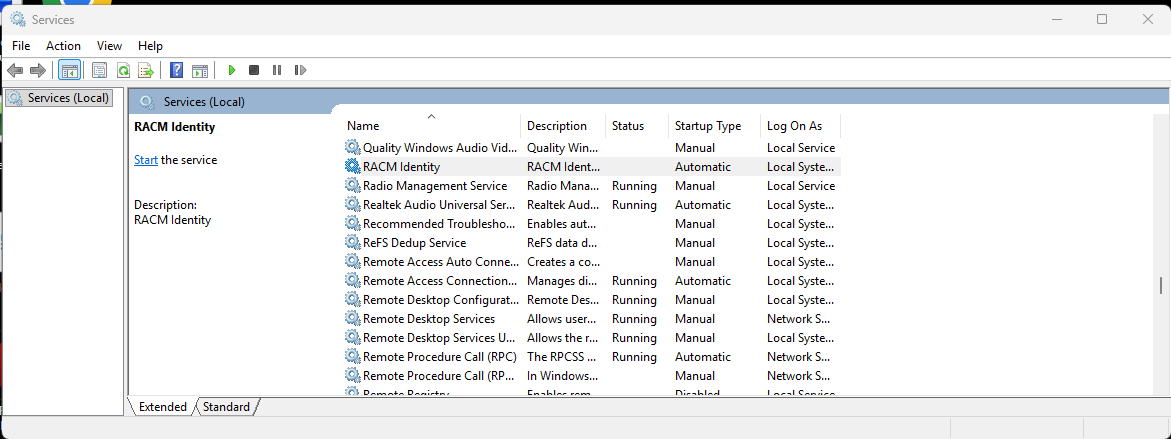Click Local Service logon of Radio Management

point(801,186)
